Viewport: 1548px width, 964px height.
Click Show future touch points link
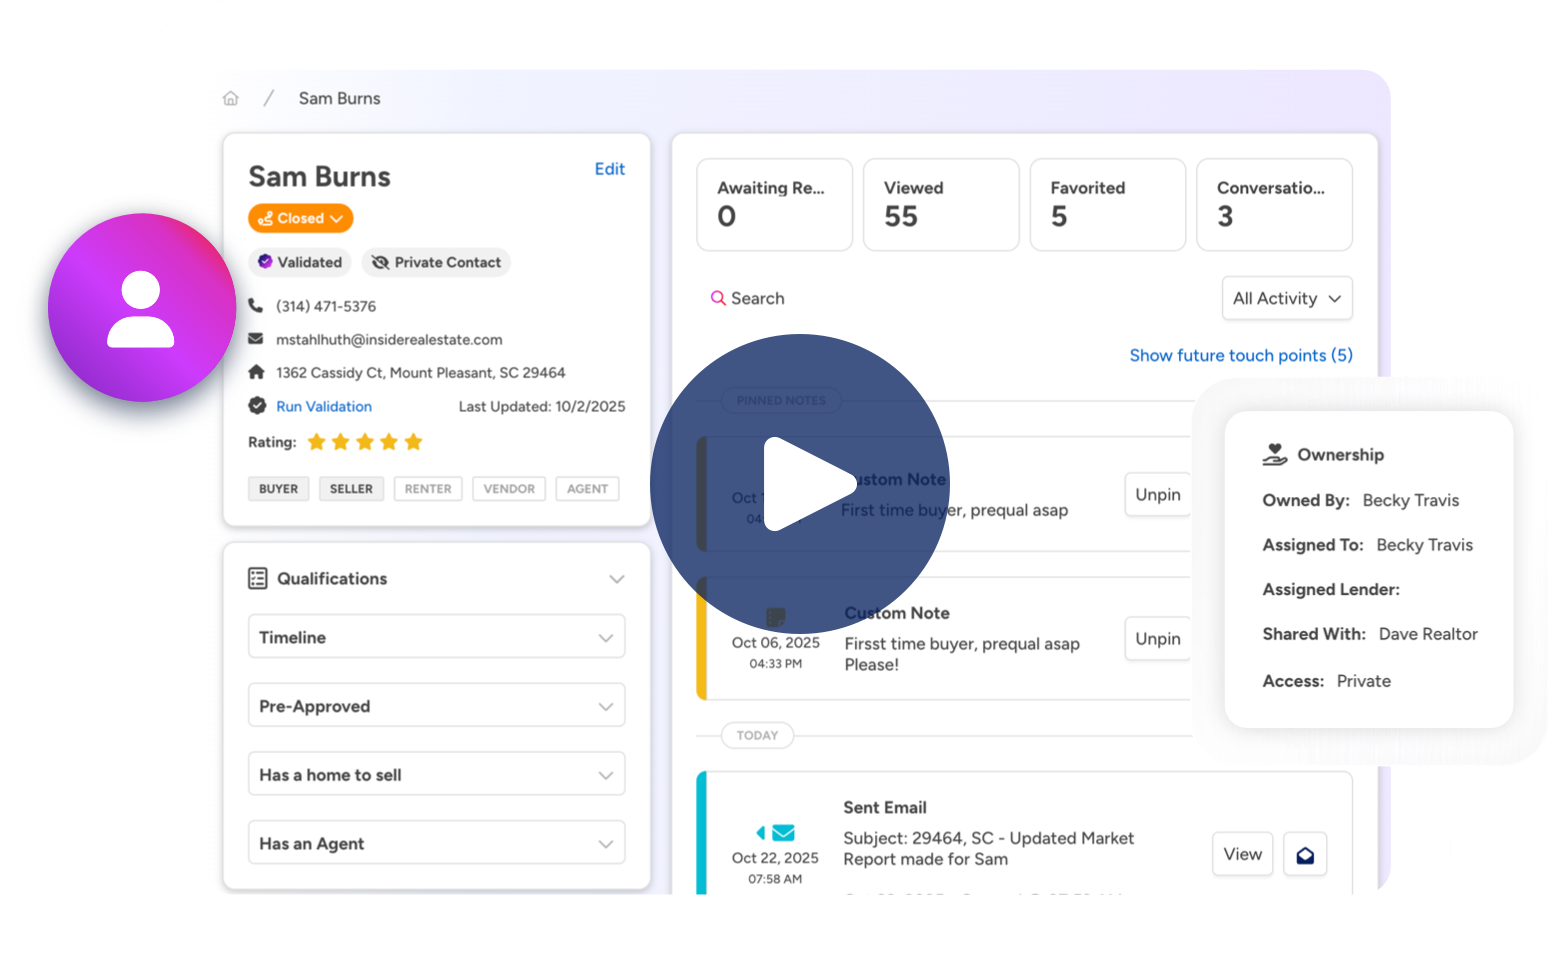point(1240,355)
